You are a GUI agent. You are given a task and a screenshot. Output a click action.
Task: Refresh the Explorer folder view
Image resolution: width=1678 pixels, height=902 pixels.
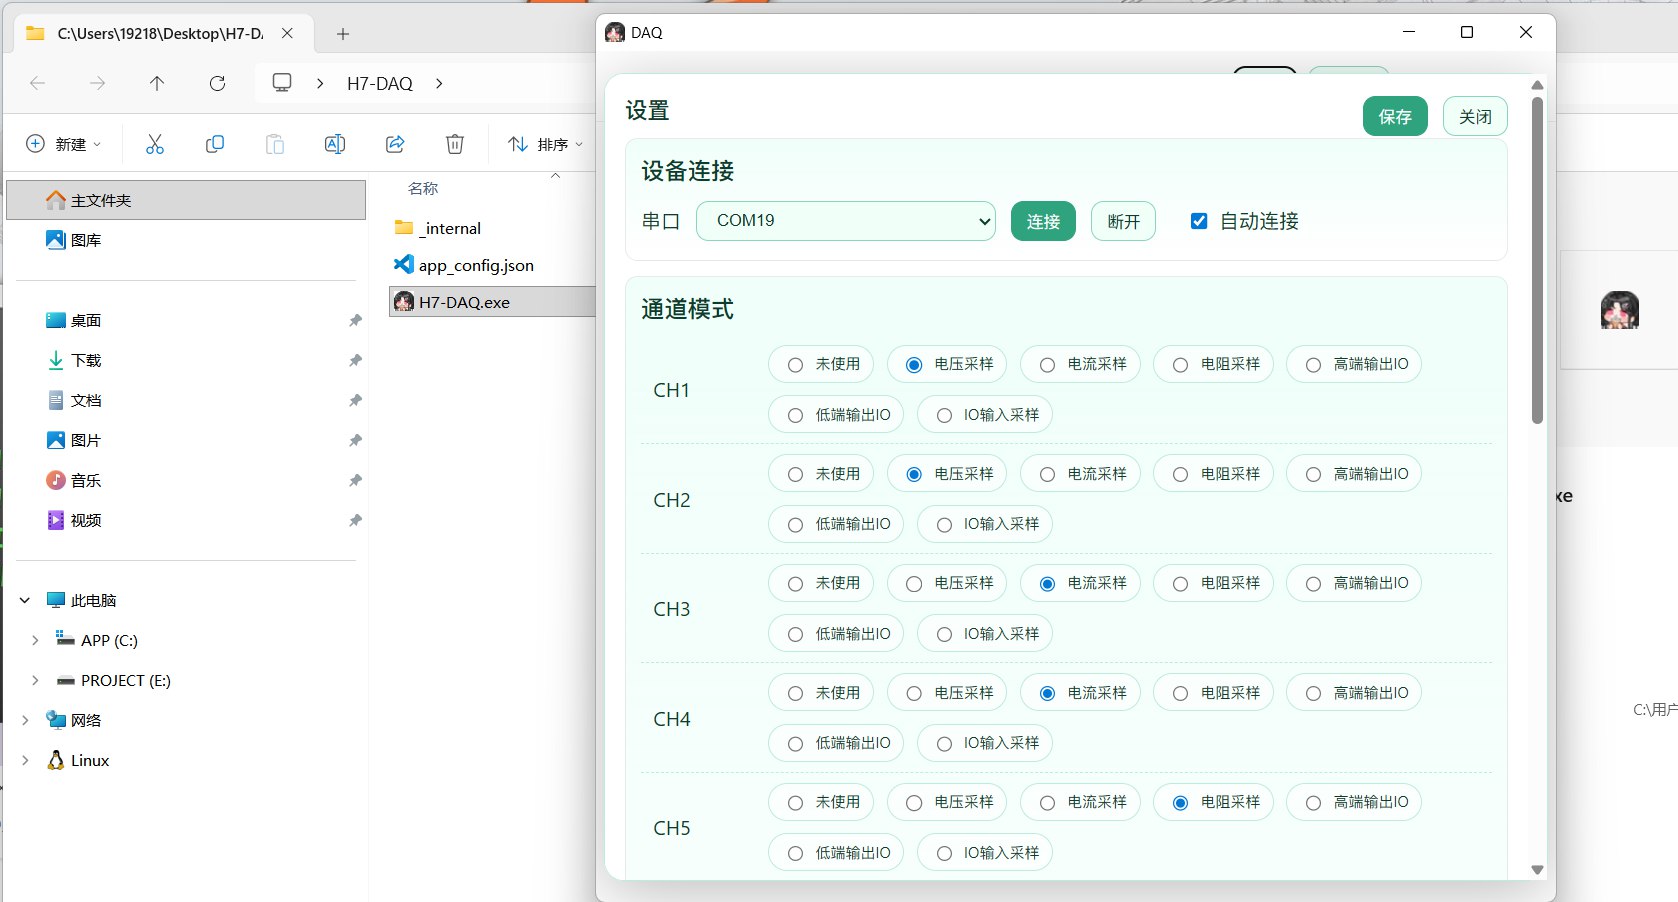point(217,83)
